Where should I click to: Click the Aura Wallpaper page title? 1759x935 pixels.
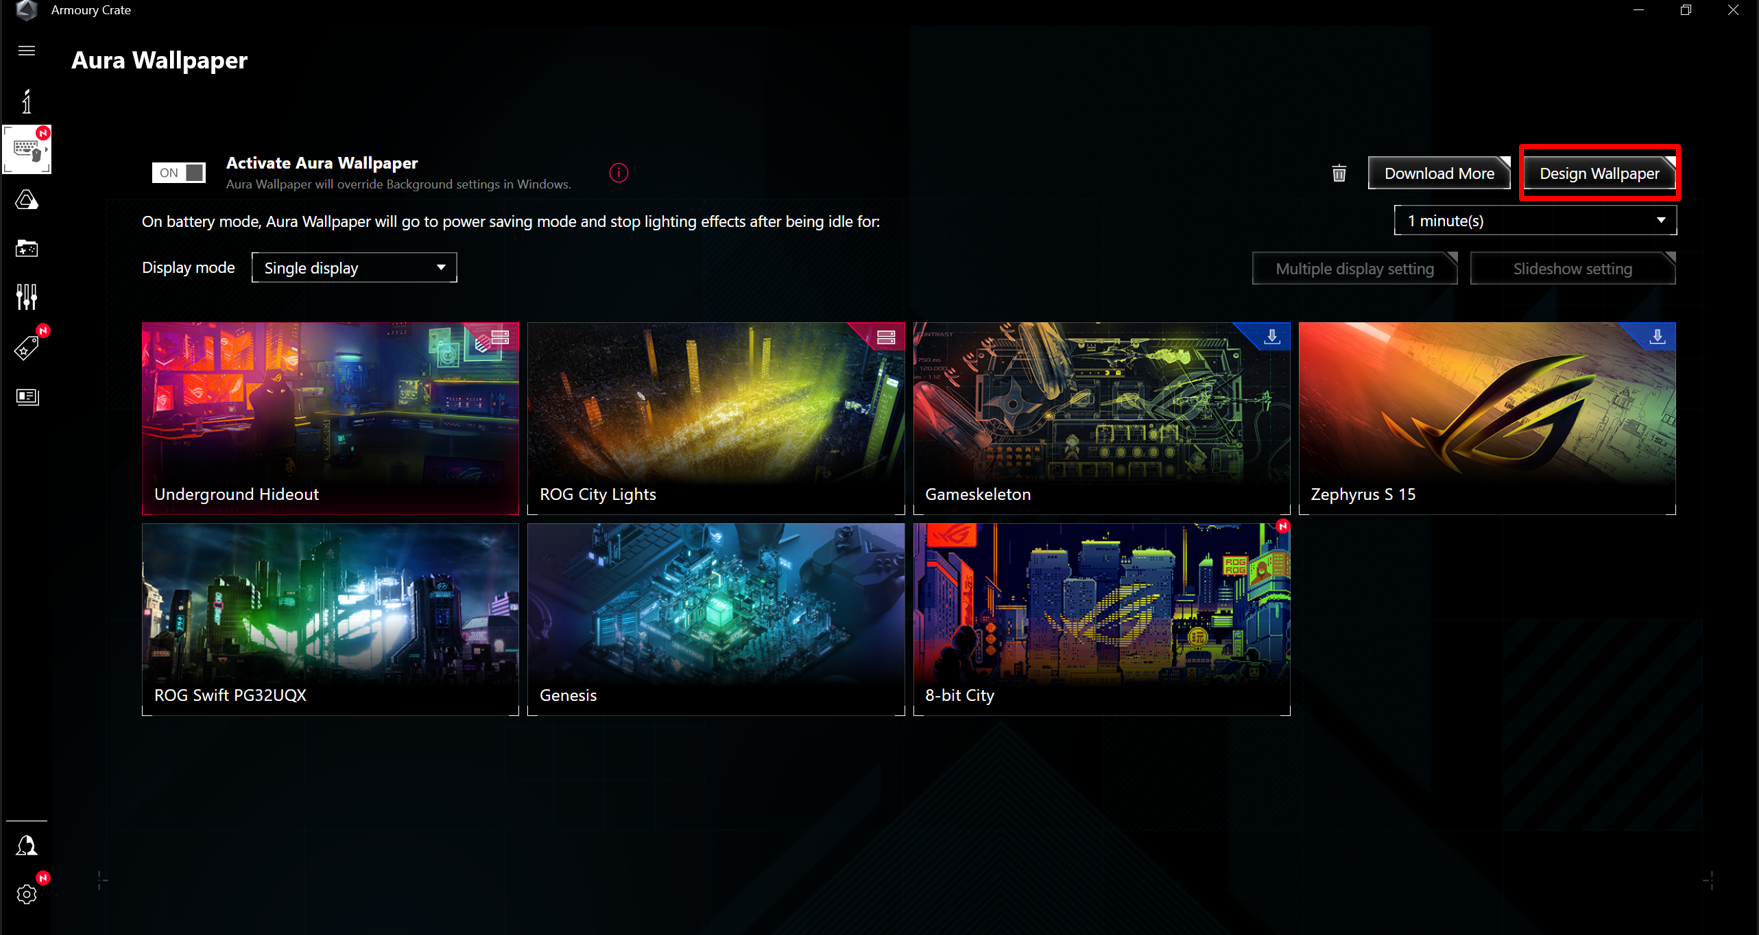[159, 60]
